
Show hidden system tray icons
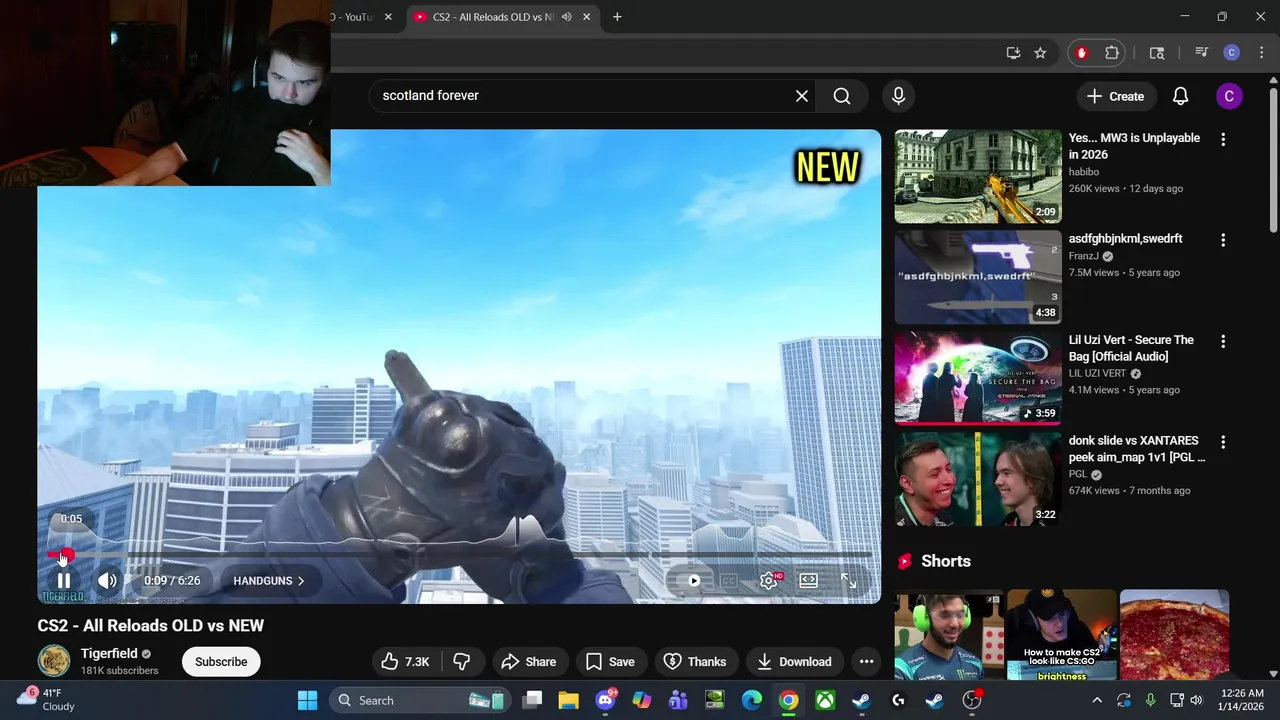pyautogui.click(x=1097, y=700)
